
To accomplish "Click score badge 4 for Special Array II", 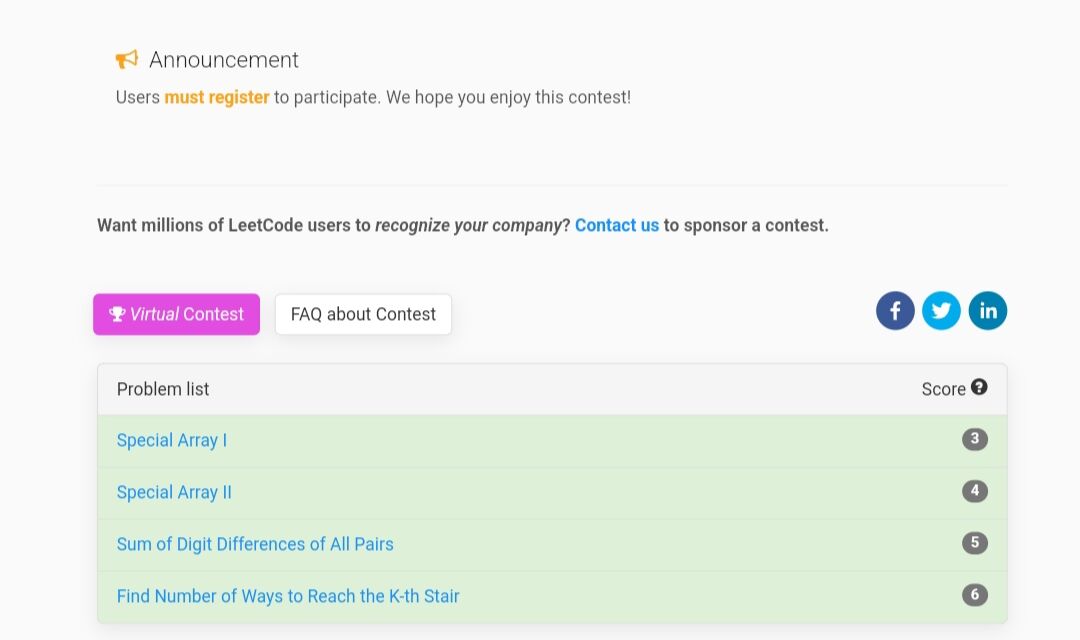I will click(x=975, y=491).
